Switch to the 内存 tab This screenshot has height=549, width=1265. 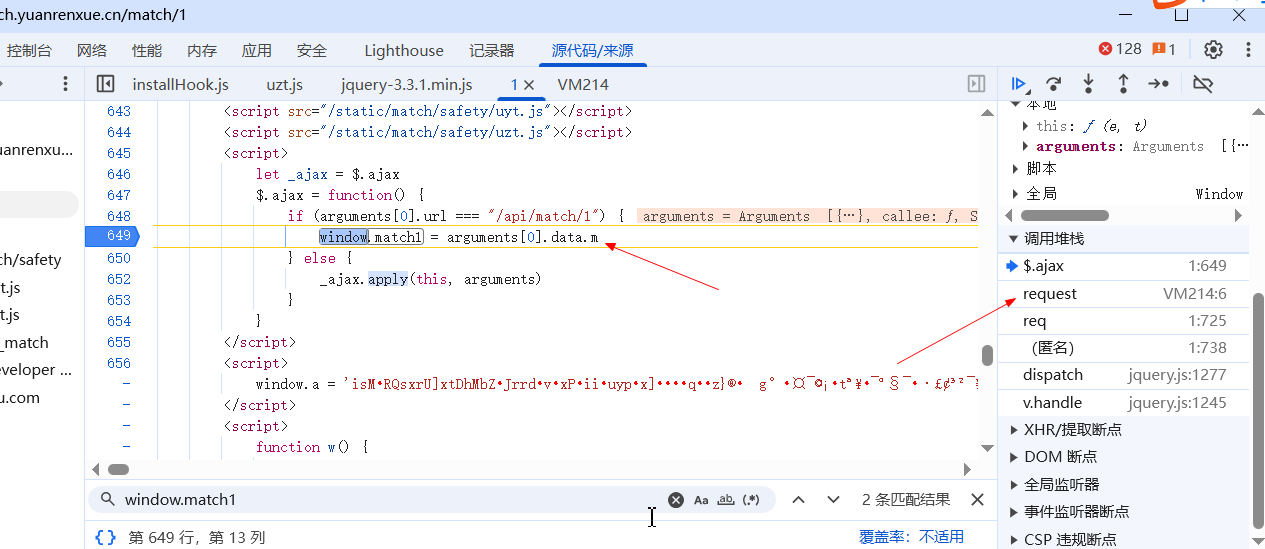[202, 50]
